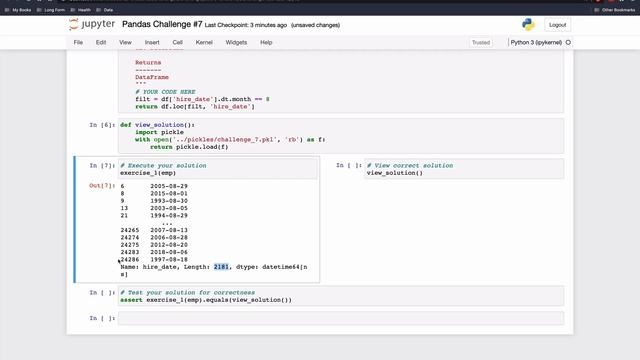Click the Trusted notebook button
The height and width of the screenshot is (360, 640).
point(481,42)
